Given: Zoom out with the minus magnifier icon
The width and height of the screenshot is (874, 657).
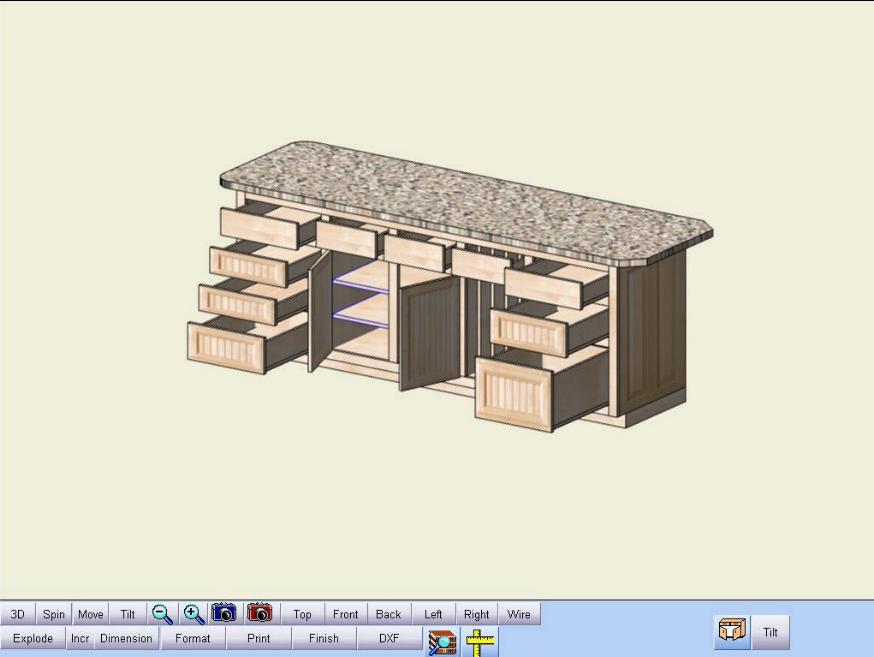Looking at the screenshot, I should [x=163, y=614].
